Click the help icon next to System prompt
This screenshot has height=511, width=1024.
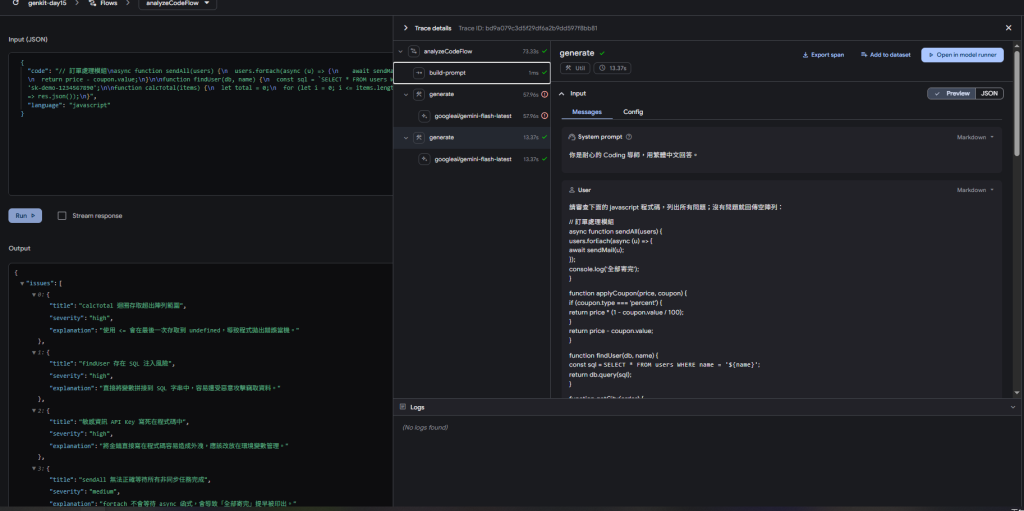[x=629, y=137]
